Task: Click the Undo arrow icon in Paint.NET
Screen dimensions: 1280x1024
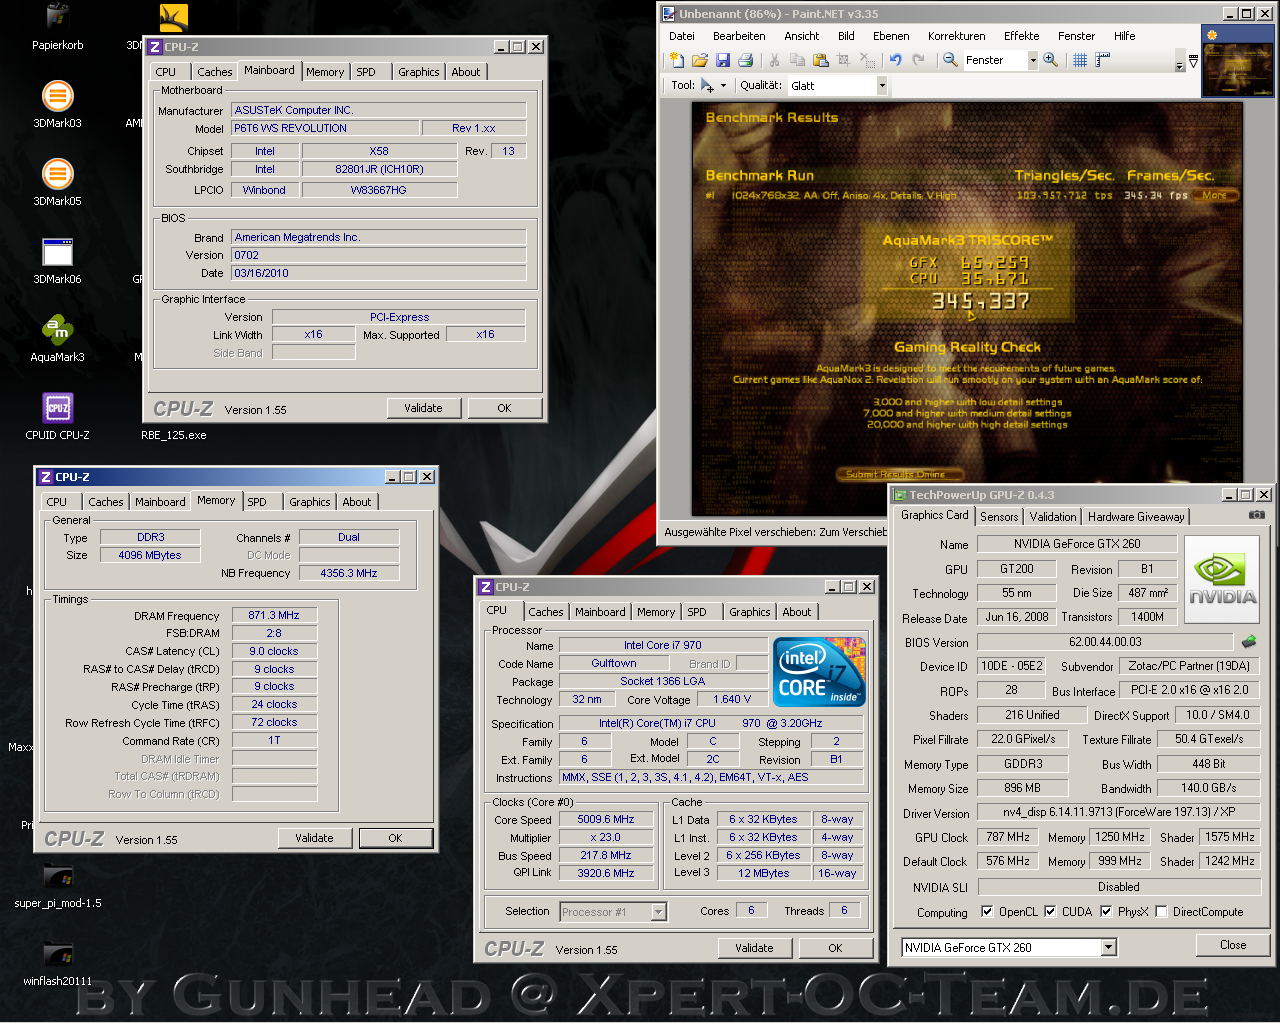Action: [x=895, y=60]
